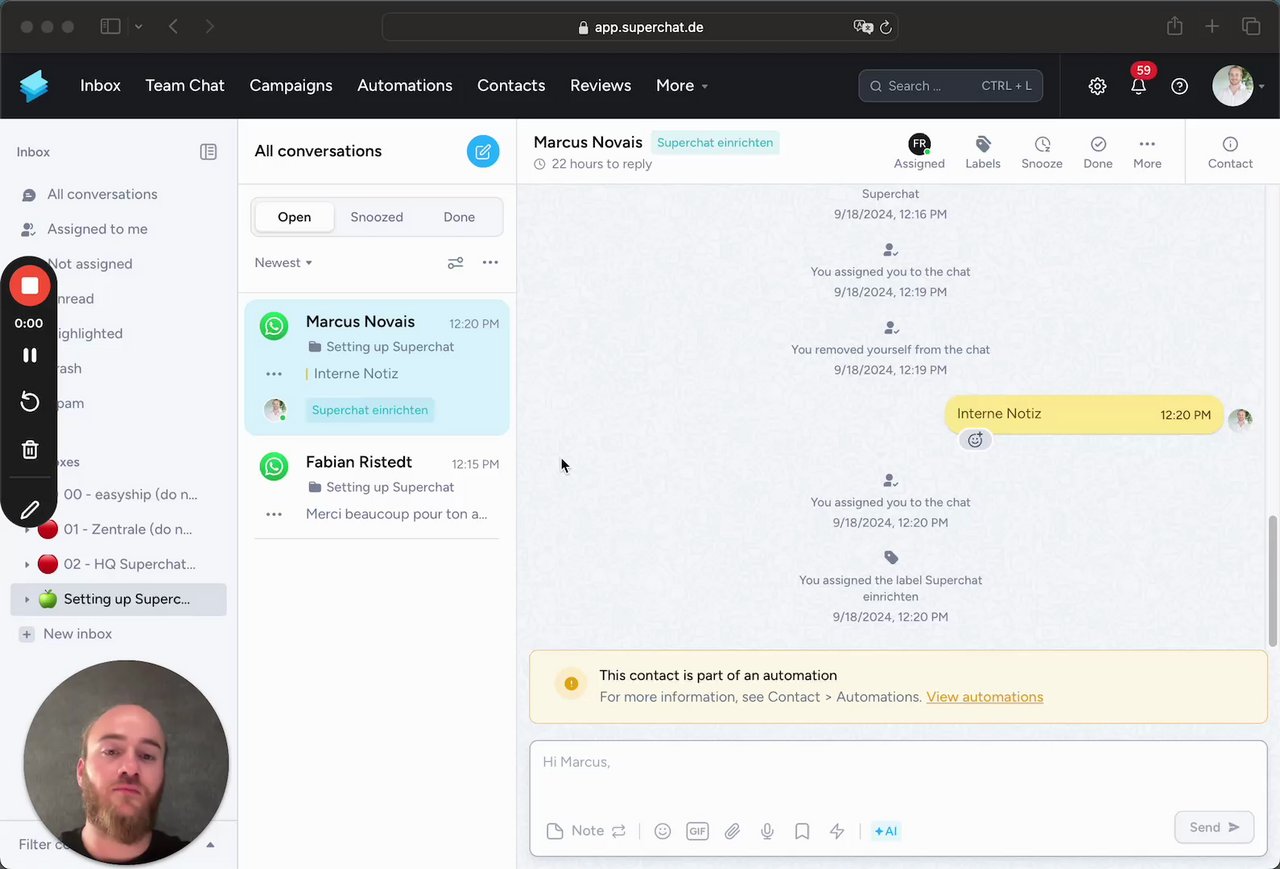1280x869 pixels.
Task: Restart the recording
Action: [x=30, y=402]
